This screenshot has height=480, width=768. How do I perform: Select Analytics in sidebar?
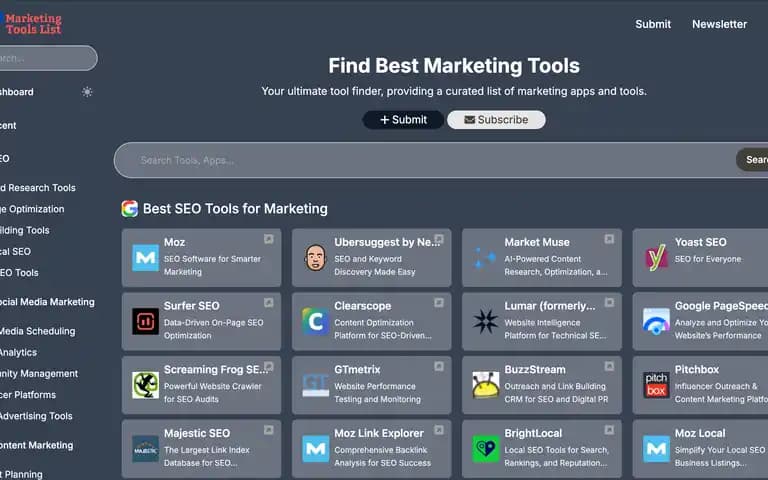(18, 352)
